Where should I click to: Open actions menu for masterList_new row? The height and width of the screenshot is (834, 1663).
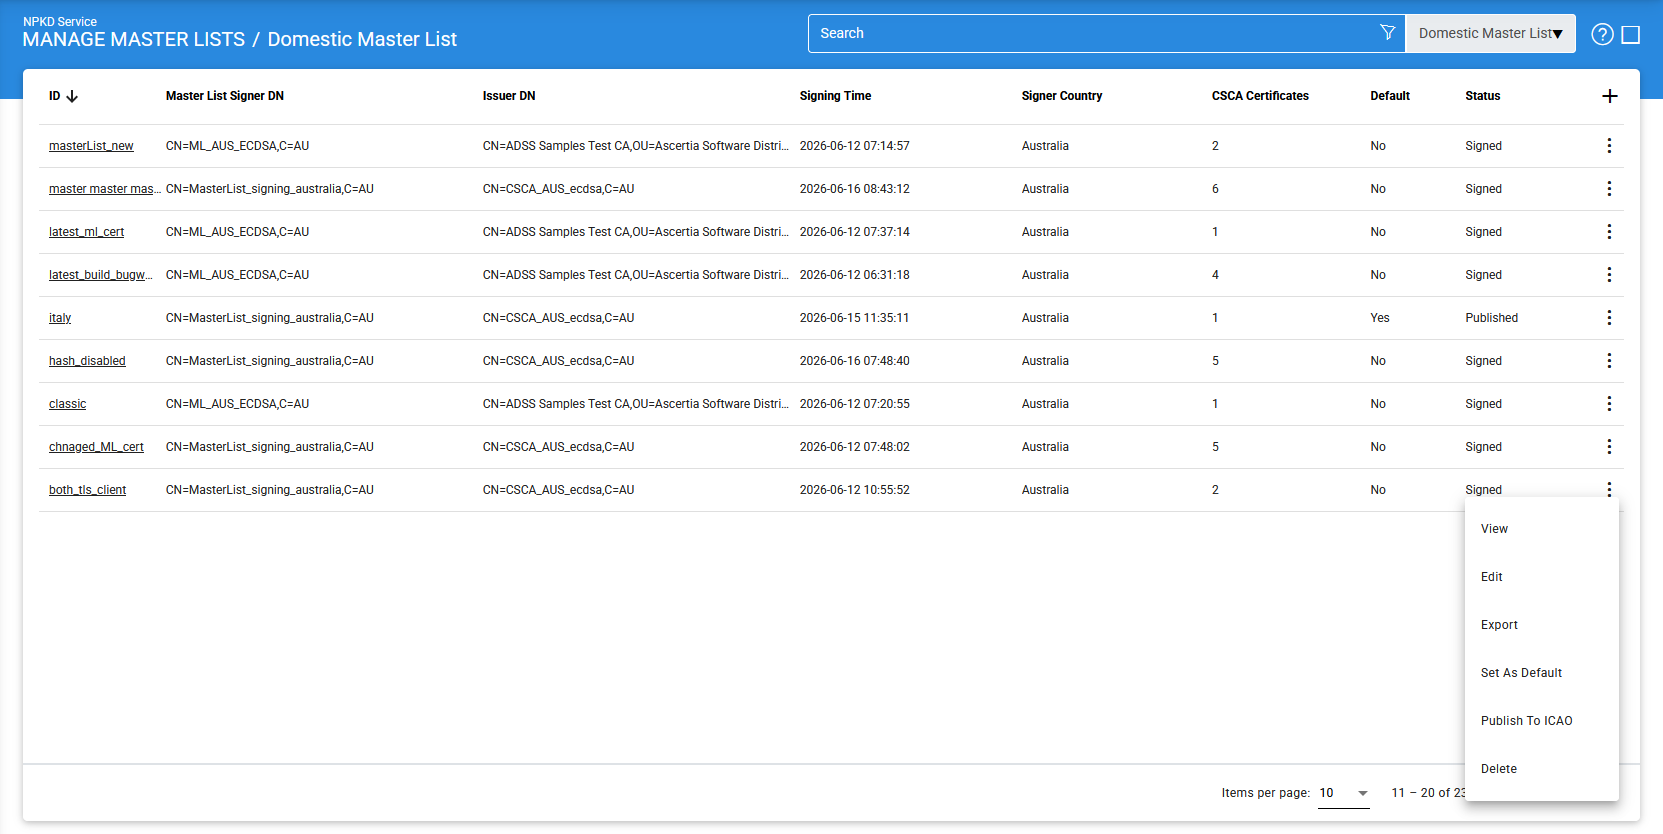(x=1609, y=146)
